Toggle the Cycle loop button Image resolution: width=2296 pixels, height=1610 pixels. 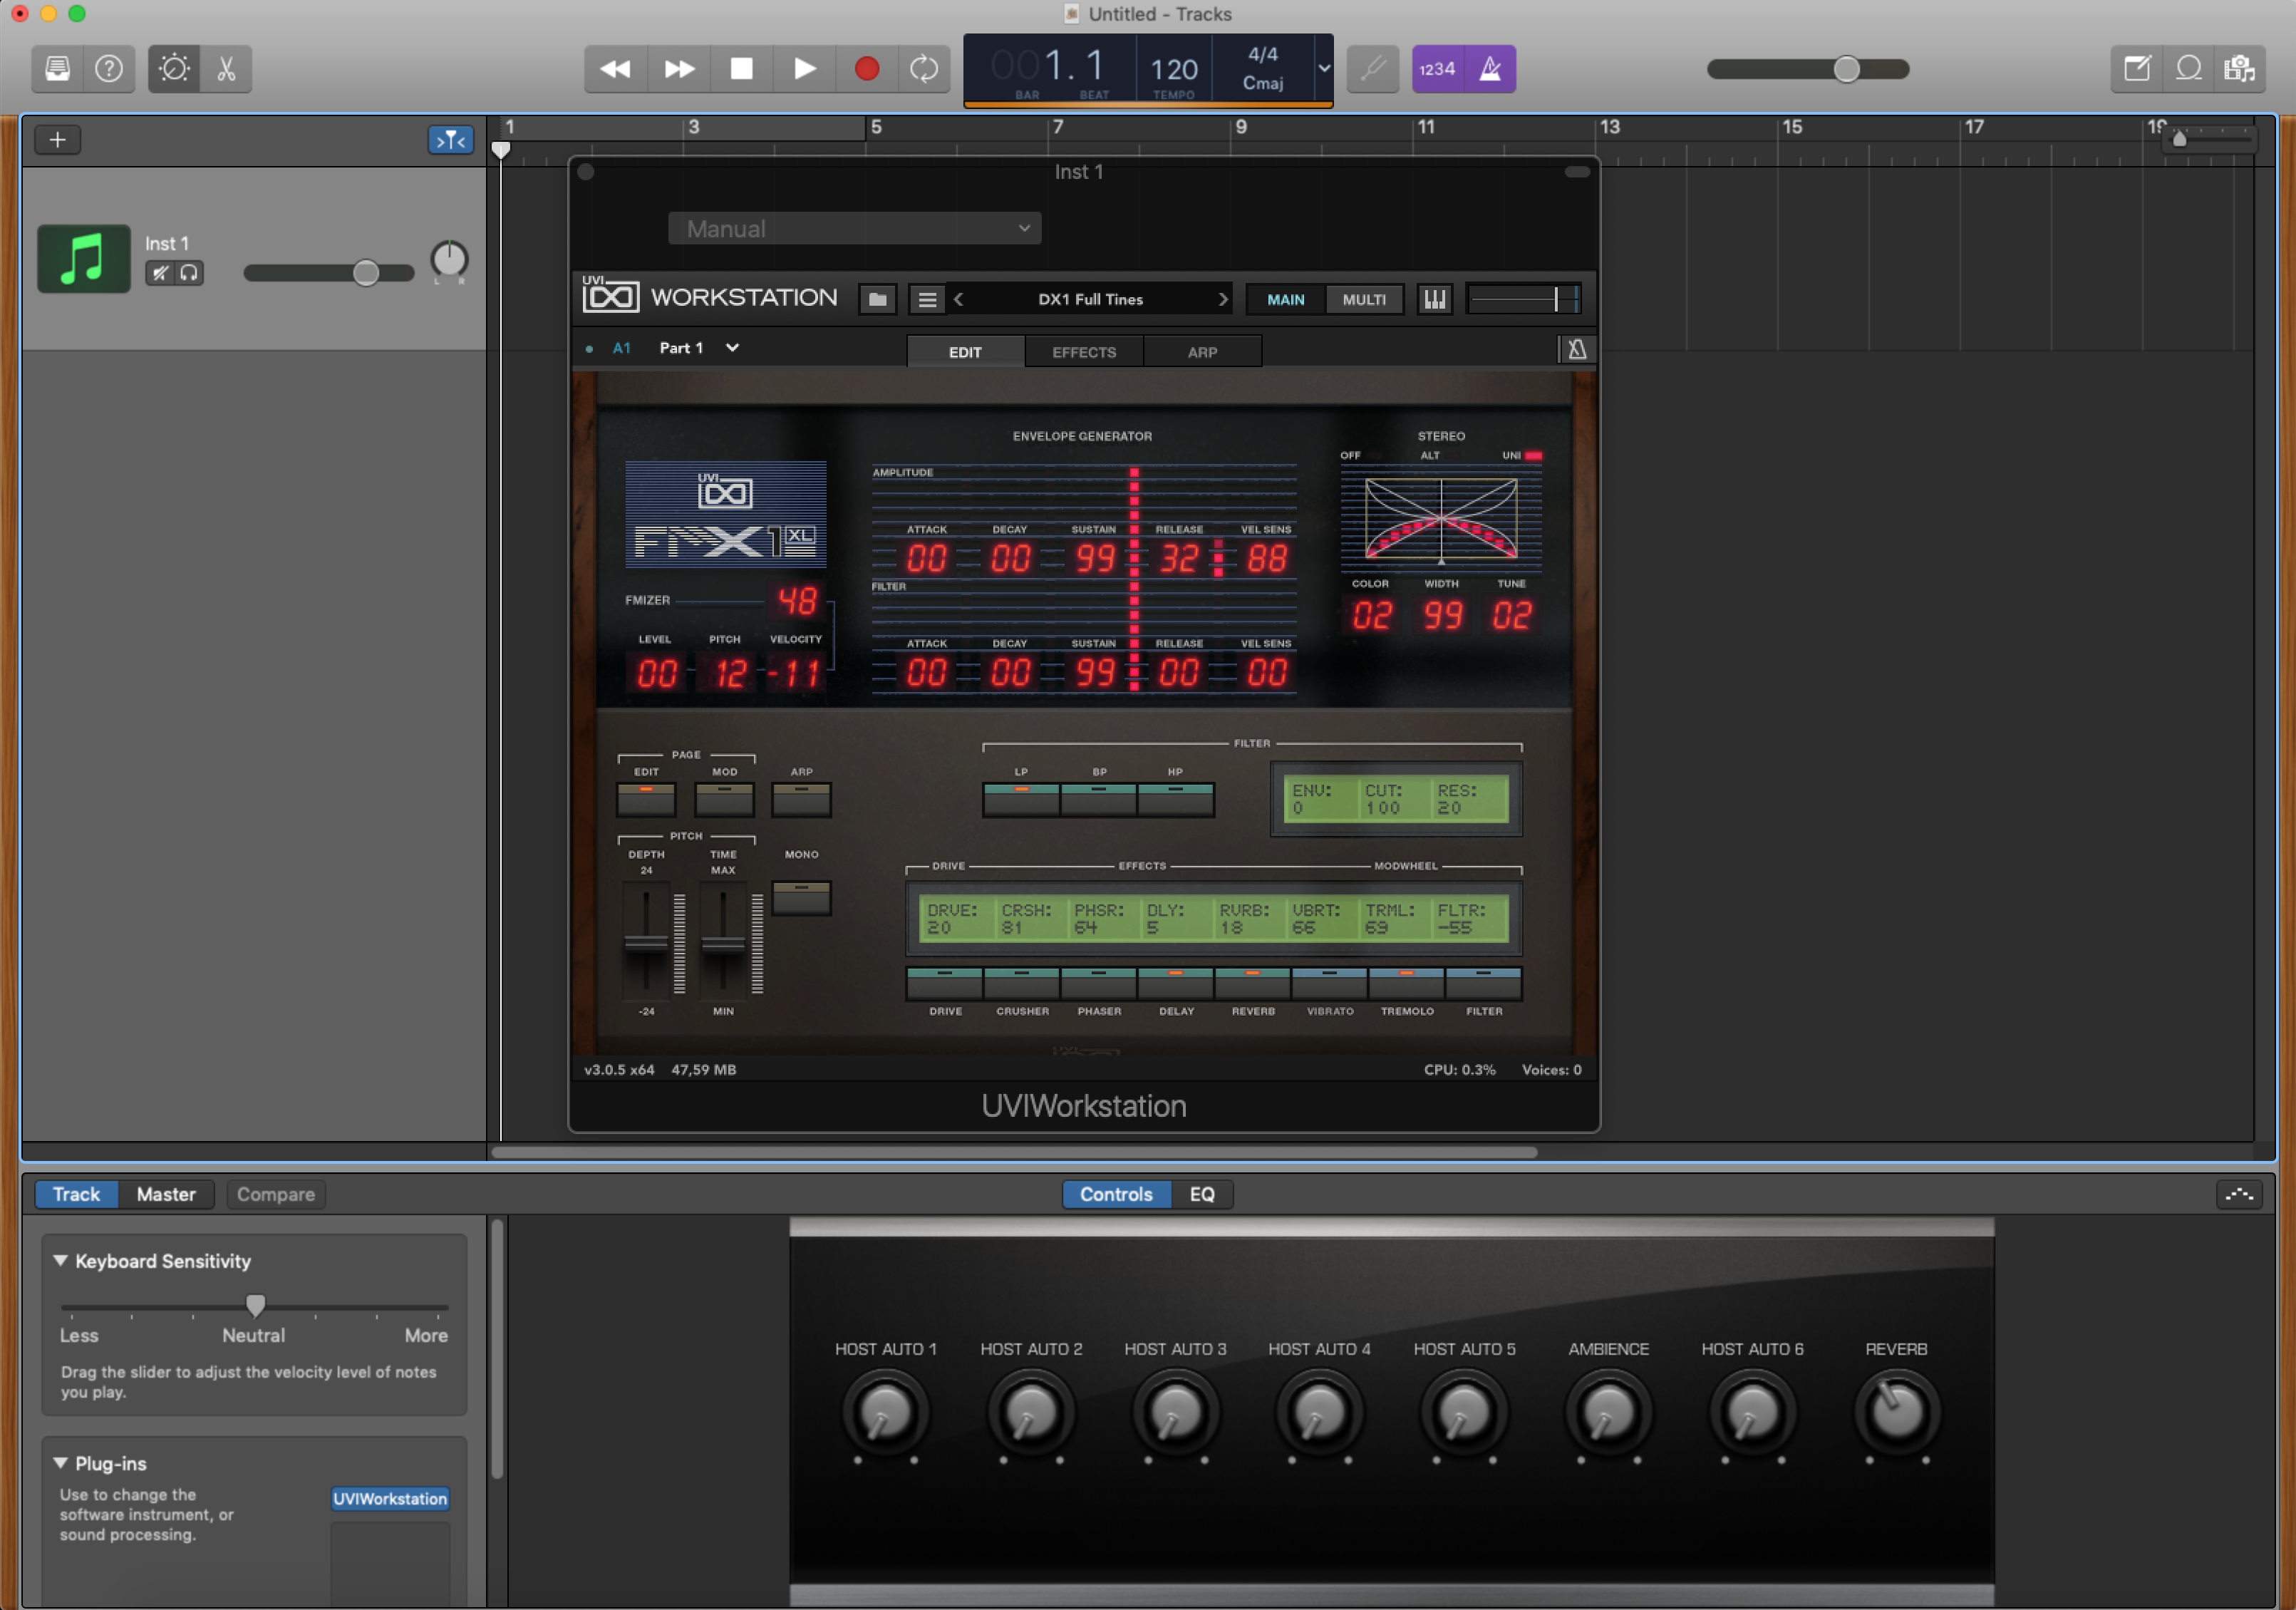pos(924,69)
